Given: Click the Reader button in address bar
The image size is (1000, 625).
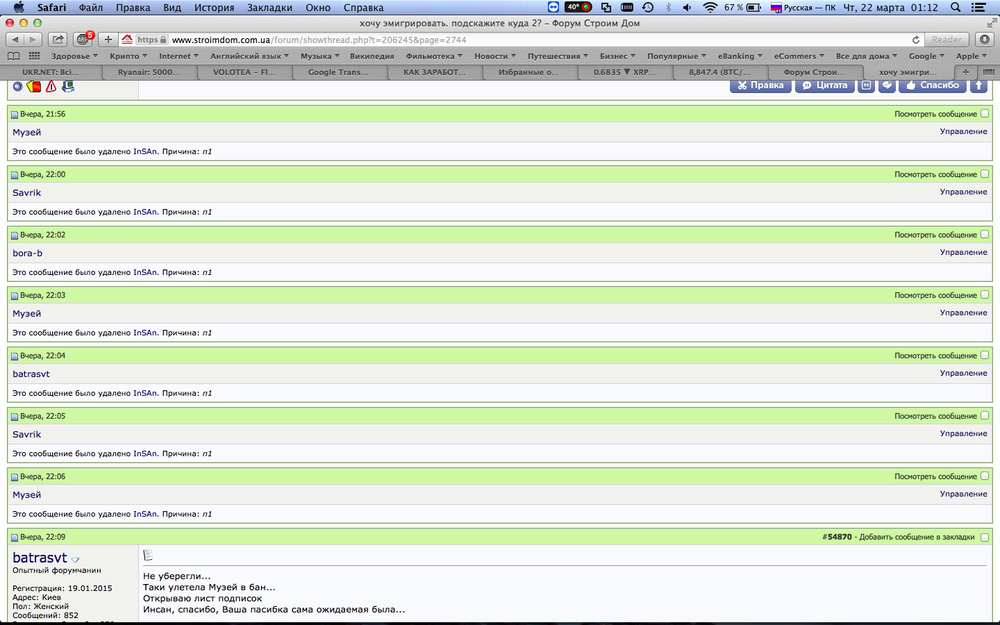Looking at the screenshot, I should (946, 40).
